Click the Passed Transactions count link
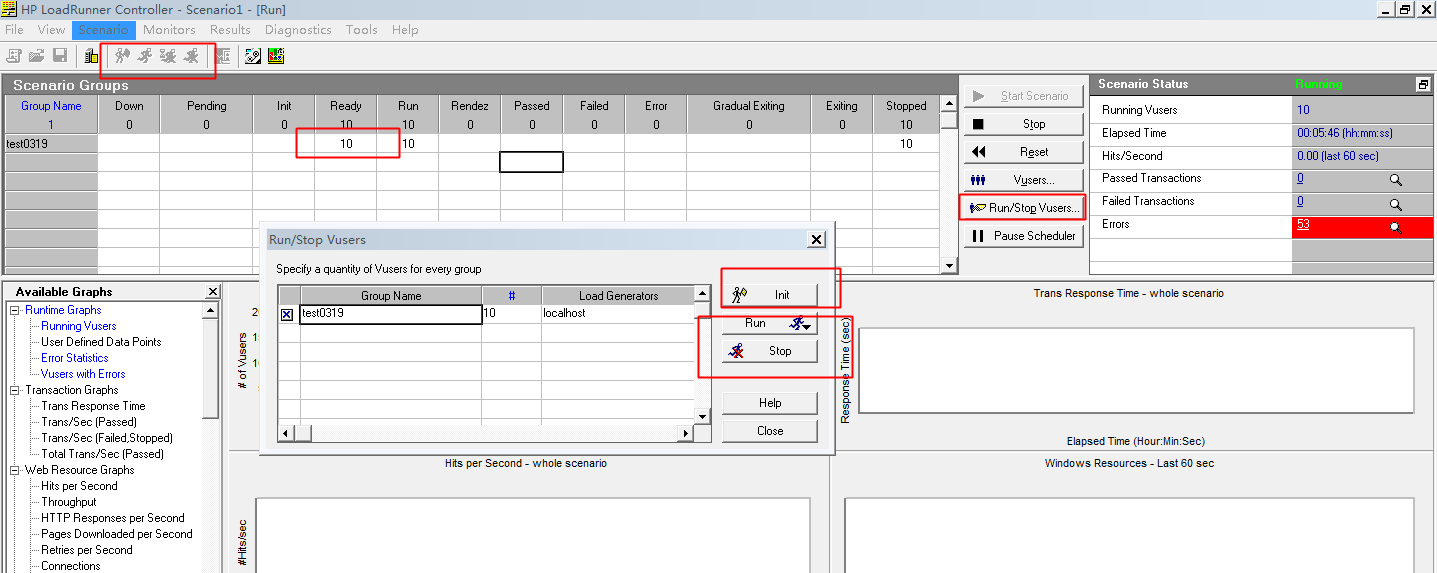Screen dimensions: 1437x573 1300,178
